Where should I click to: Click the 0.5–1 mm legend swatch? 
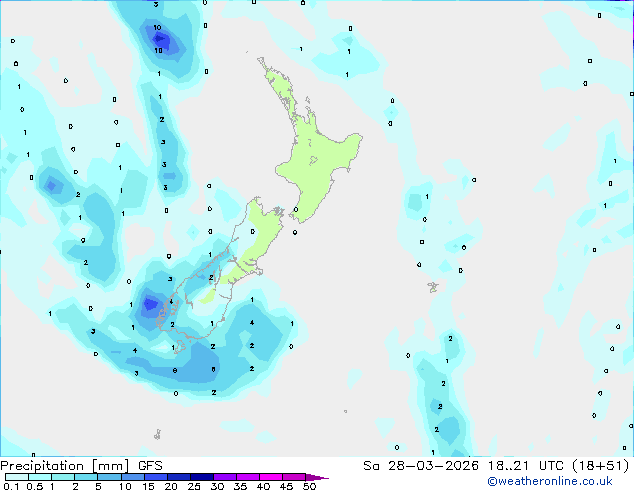point(40,477)
